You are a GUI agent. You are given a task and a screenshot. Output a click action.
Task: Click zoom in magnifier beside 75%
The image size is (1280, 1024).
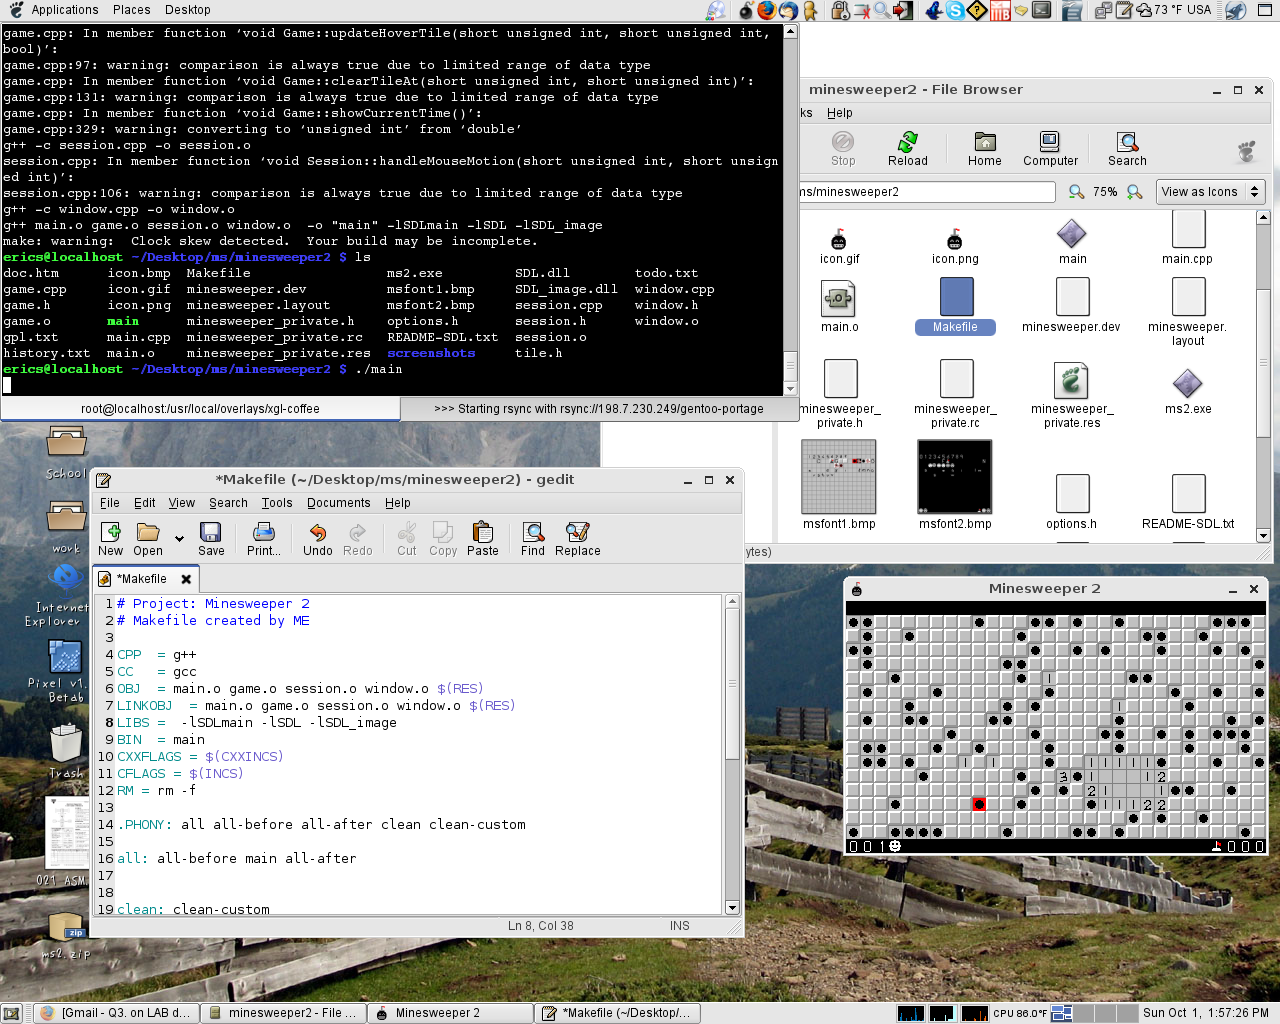pos(1135,192)
